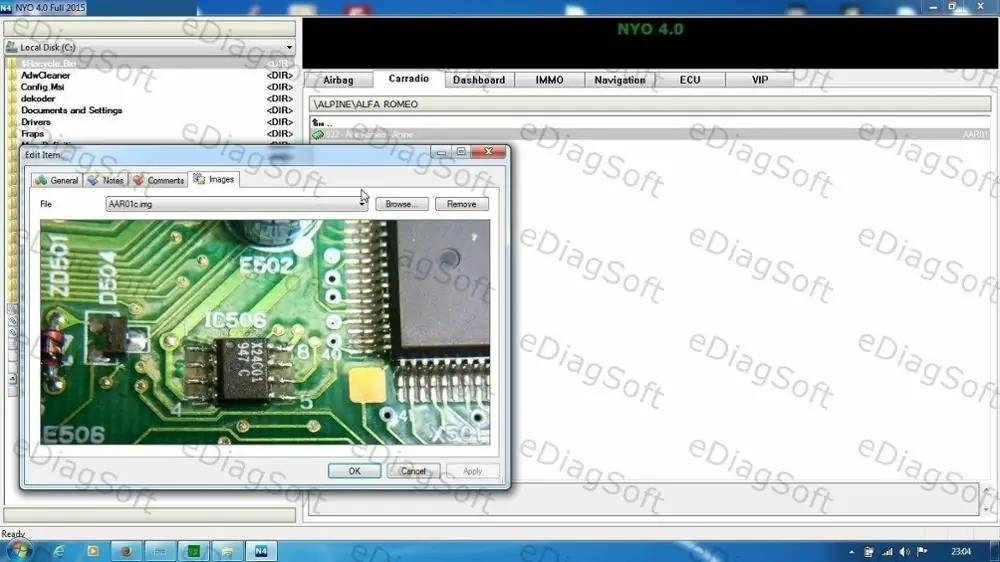Click the General tab icon
Screen dimensions: 1000x562
(41, 181)
